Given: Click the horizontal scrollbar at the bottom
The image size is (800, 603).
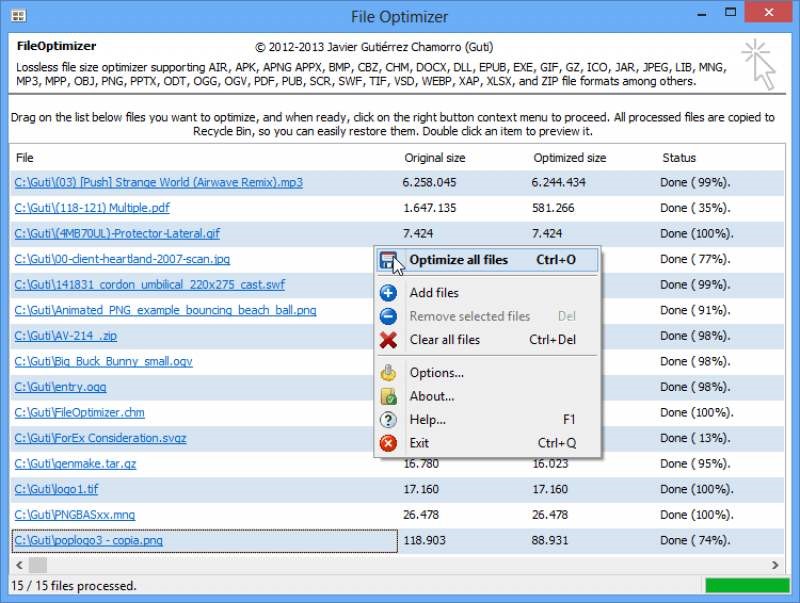Looking at the screenshot, I should (x=400, y=564).
